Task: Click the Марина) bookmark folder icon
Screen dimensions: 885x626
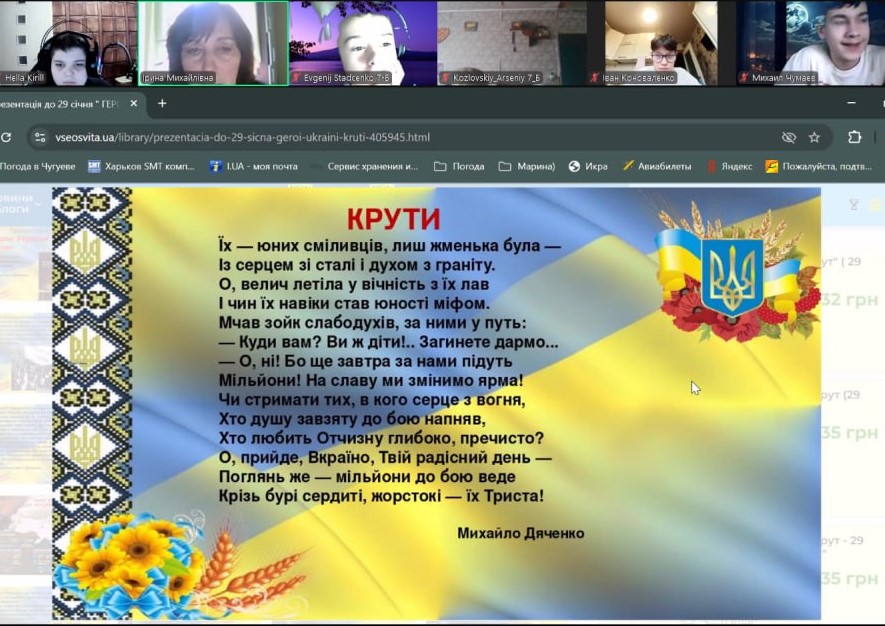Action: click(505, 166)
